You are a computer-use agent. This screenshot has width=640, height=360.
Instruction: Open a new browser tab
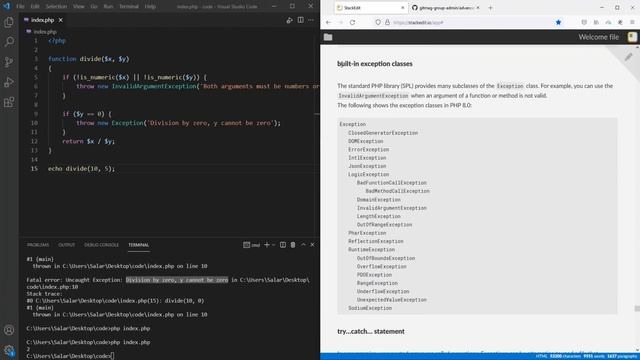pos(490,8)
